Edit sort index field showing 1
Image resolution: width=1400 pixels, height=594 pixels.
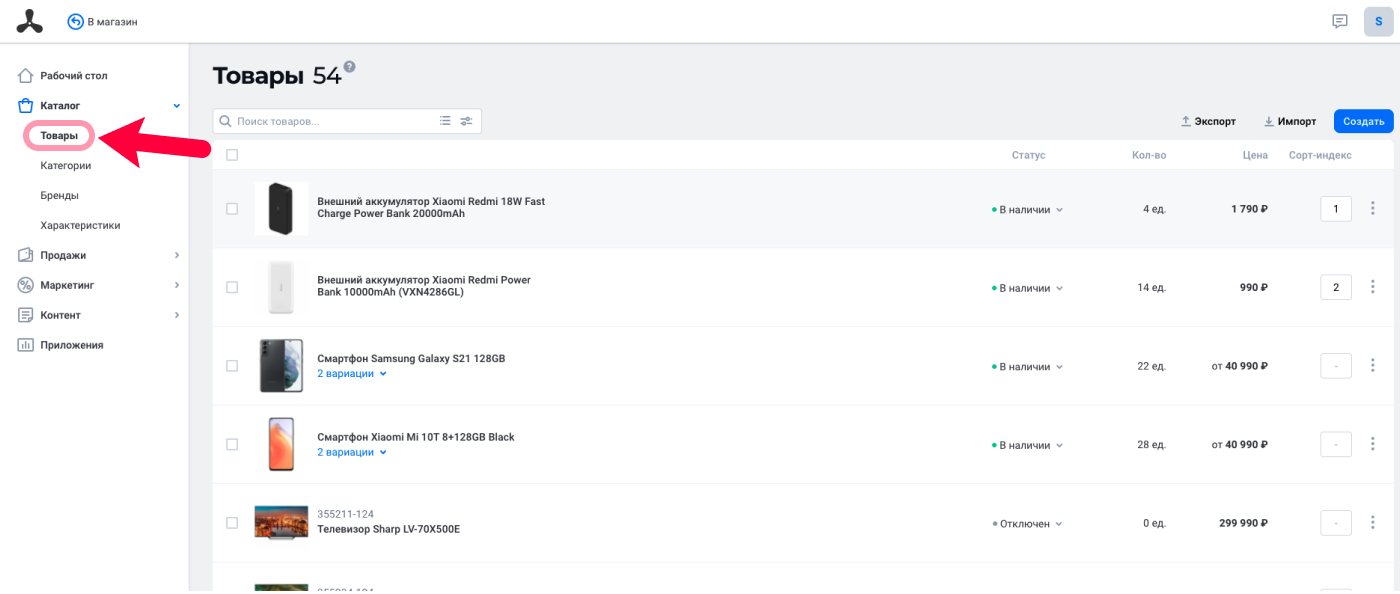point(1336,209)
